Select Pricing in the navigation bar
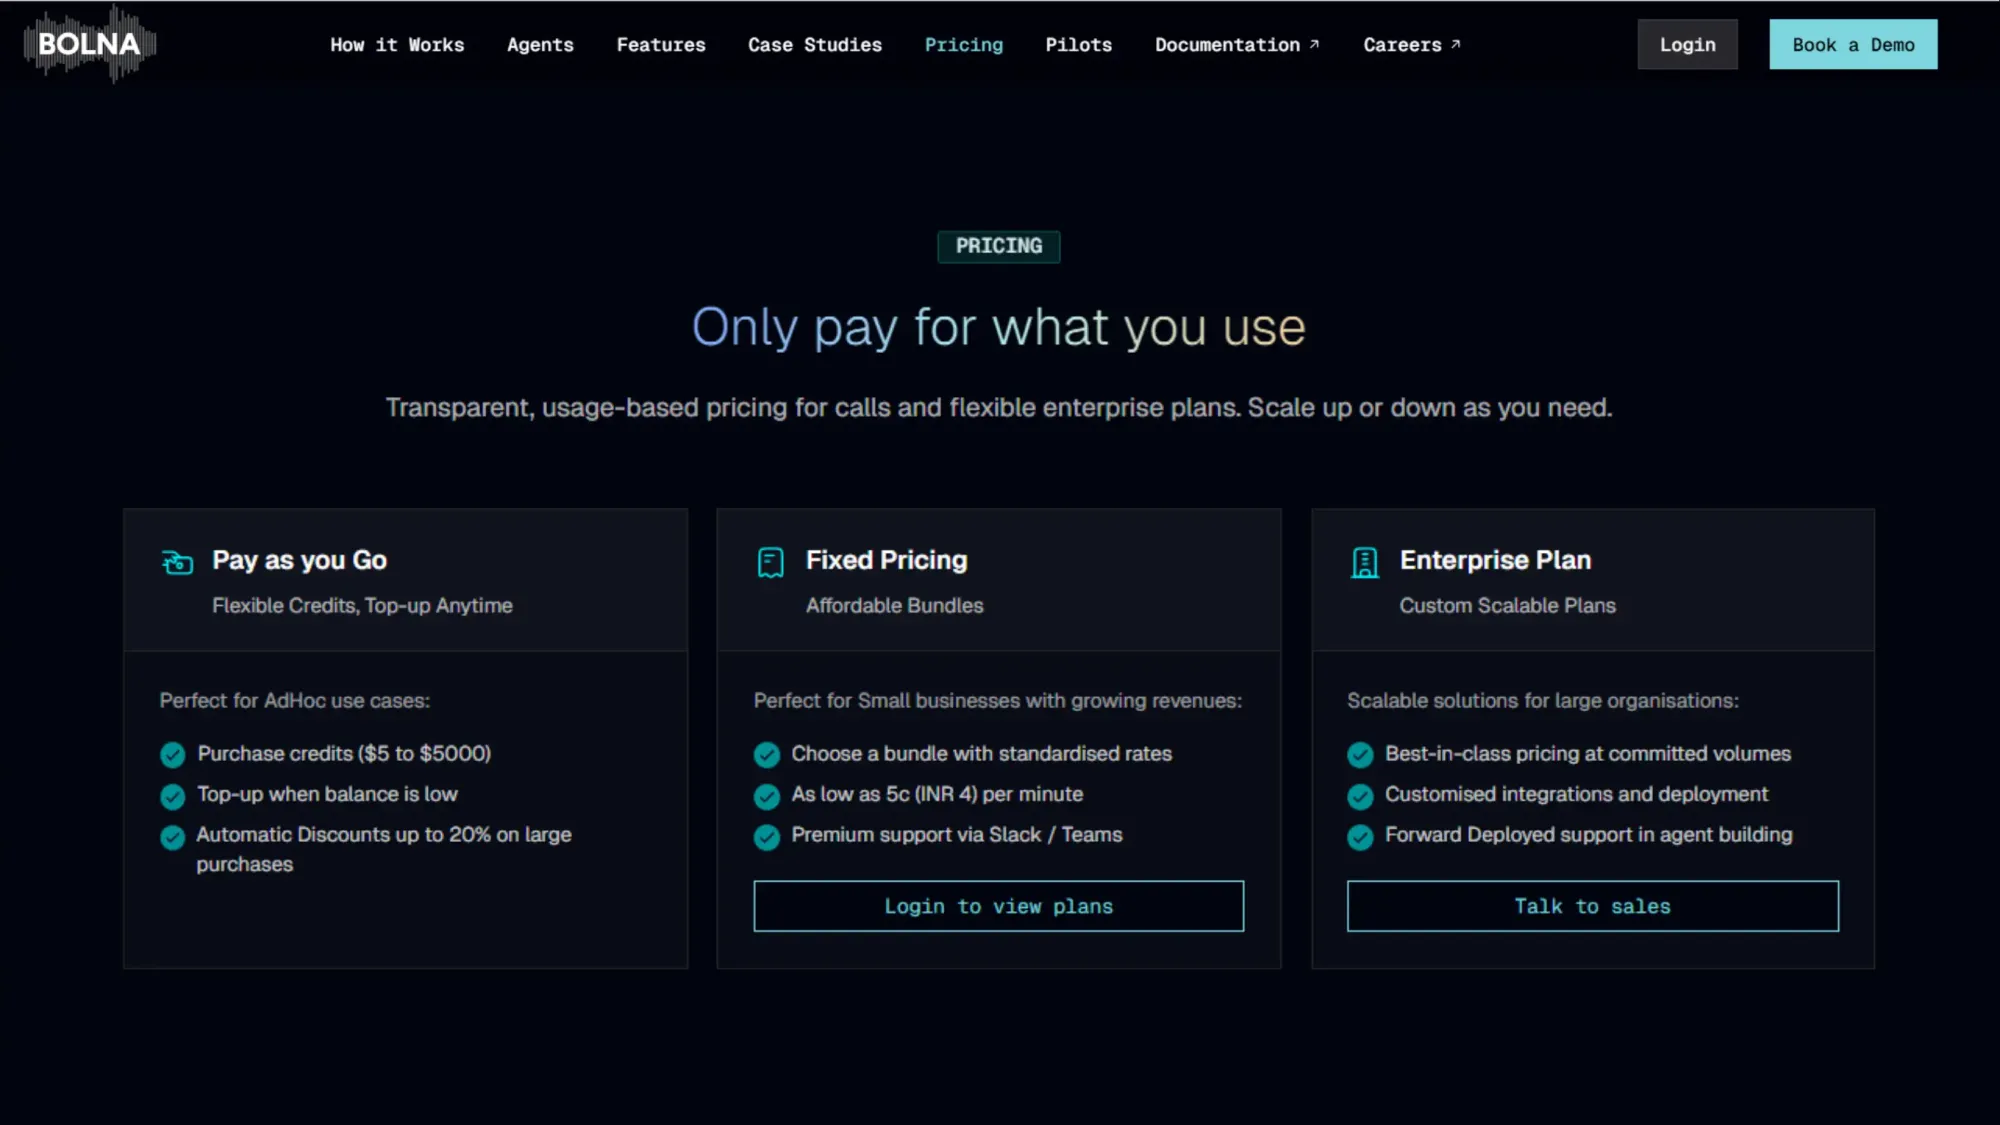This screenshot has height=1125, width=2000. [x=963, y=44]
